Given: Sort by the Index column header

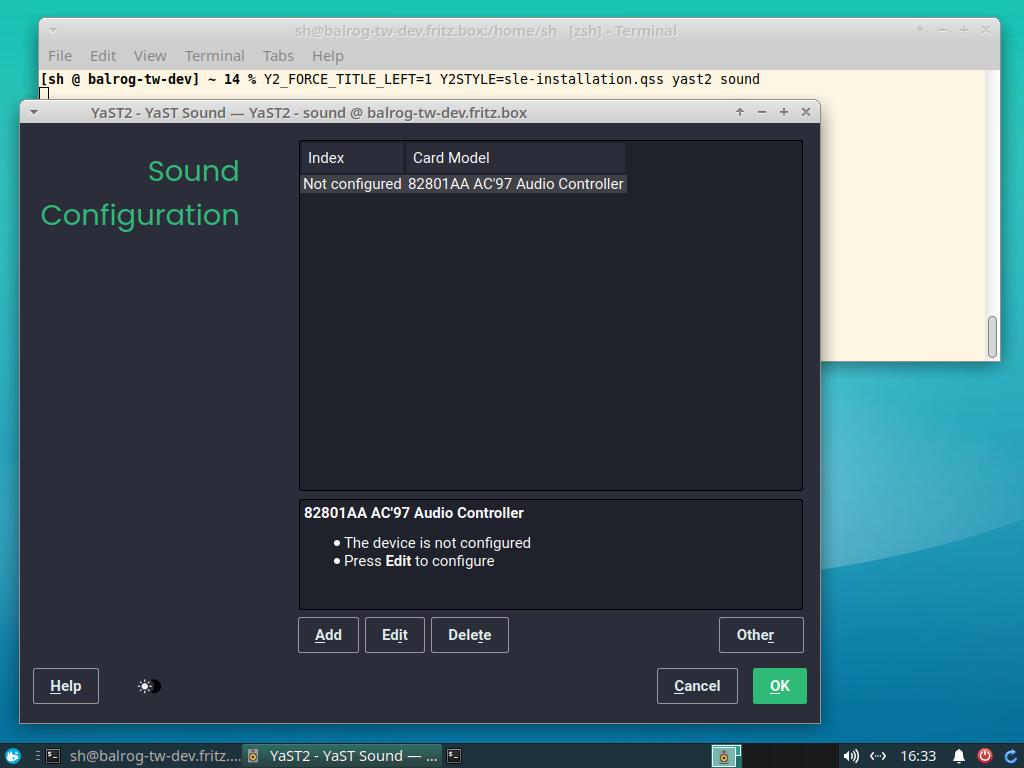Looking at the screenshot, I should pyautogui.click(x=352, y=158).
